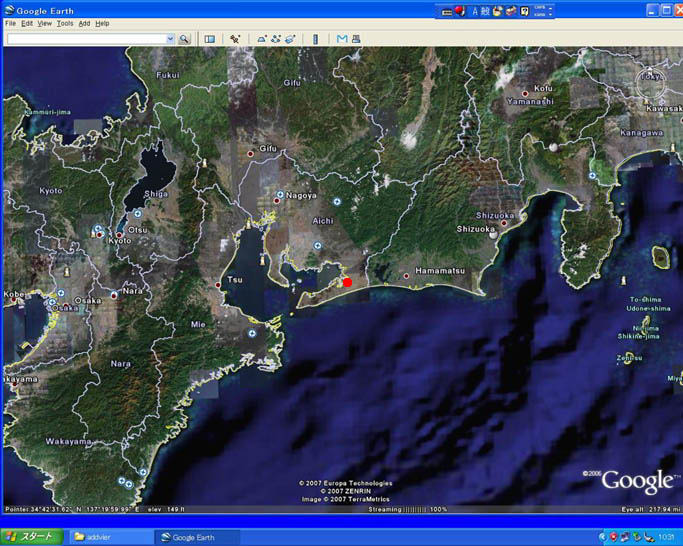
Task: Click the 'elev 149 ft' status text
Action: tap(166, 509)
